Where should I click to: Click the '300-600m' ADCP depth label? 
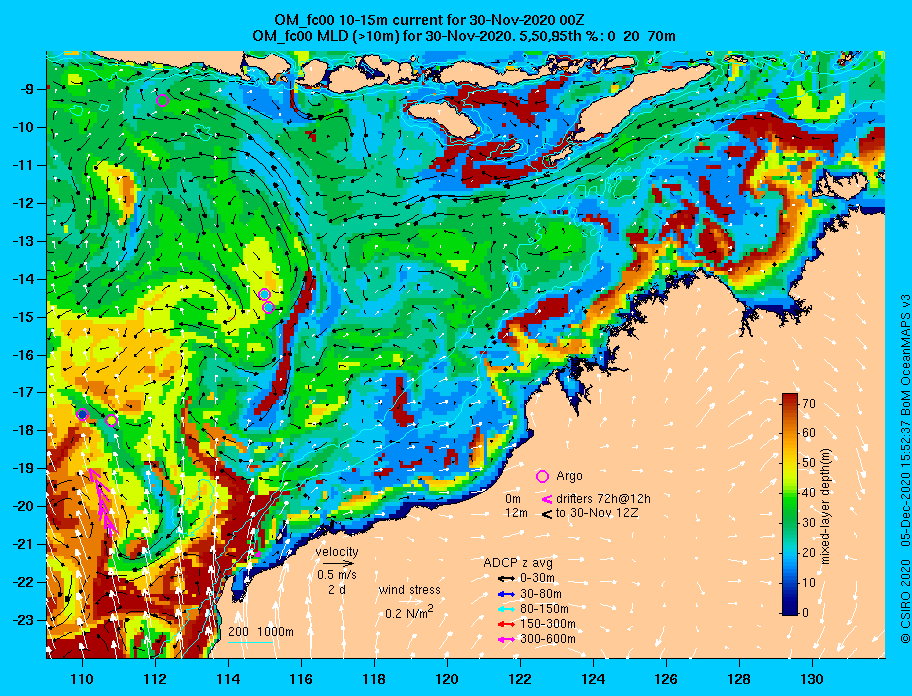pyautogui.click(x=548, y=639)
